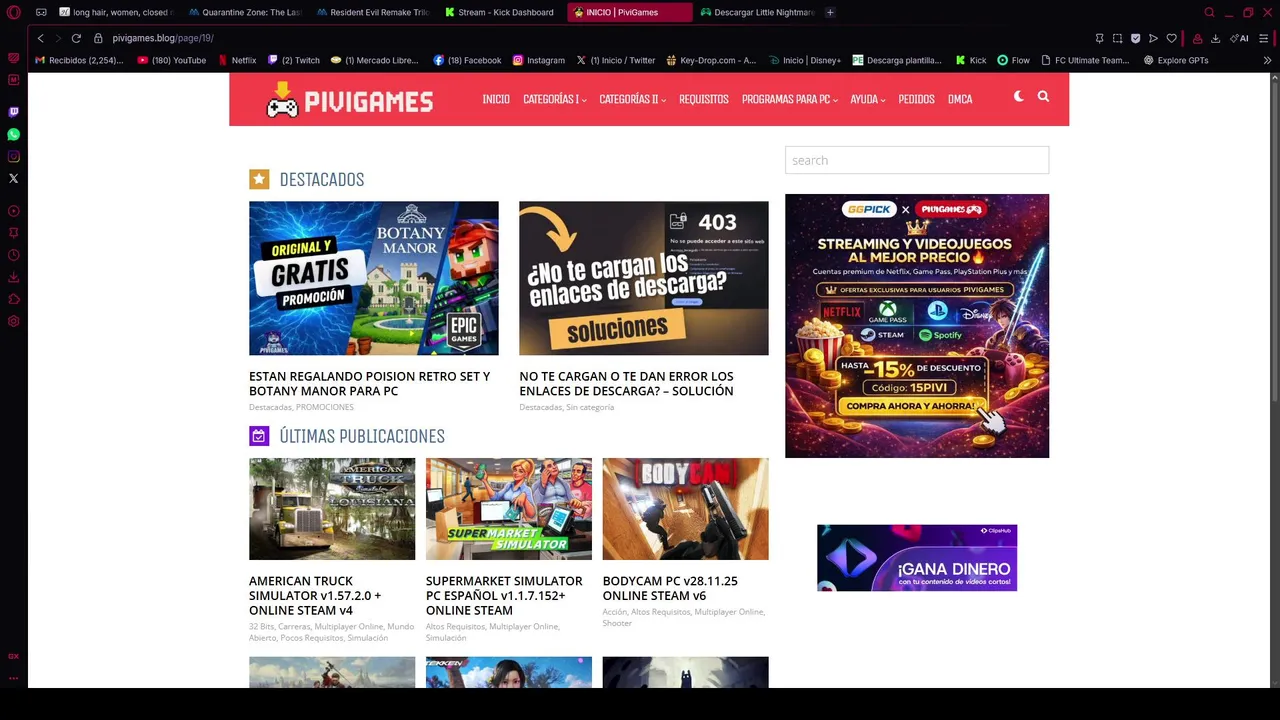Expand the Categorías II dropdown menu
1280x720 pixels.
coord(632,99)
